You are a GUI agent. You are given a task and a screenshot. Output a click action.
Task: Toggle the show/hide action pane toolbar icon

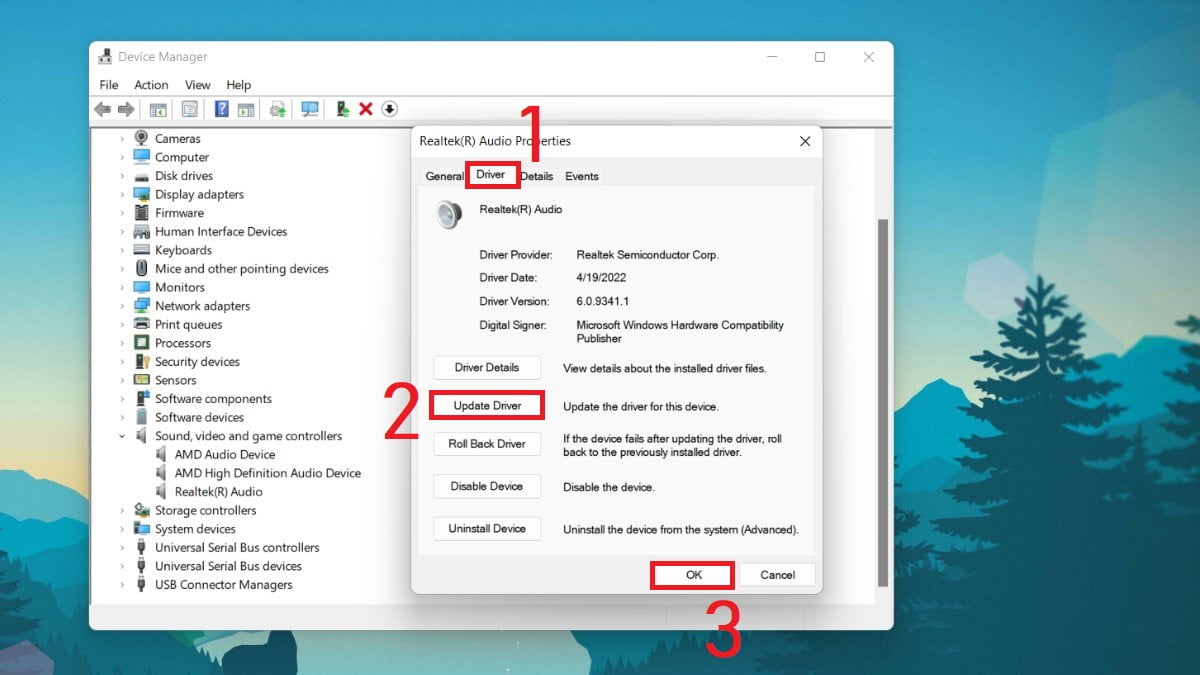pyautogui.click(x=246, y=109)
